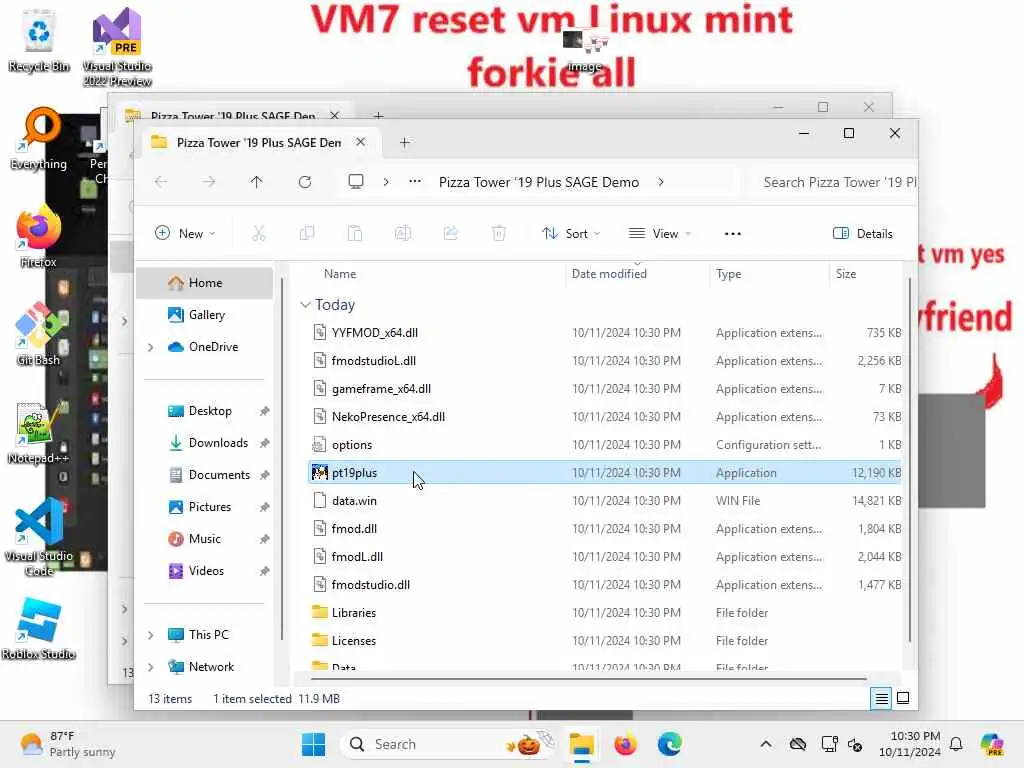Open the New item dropdown
Image resolution: width=1024 pixels, height=768 pixels.
pyautogui.click(x=185, y=233)
